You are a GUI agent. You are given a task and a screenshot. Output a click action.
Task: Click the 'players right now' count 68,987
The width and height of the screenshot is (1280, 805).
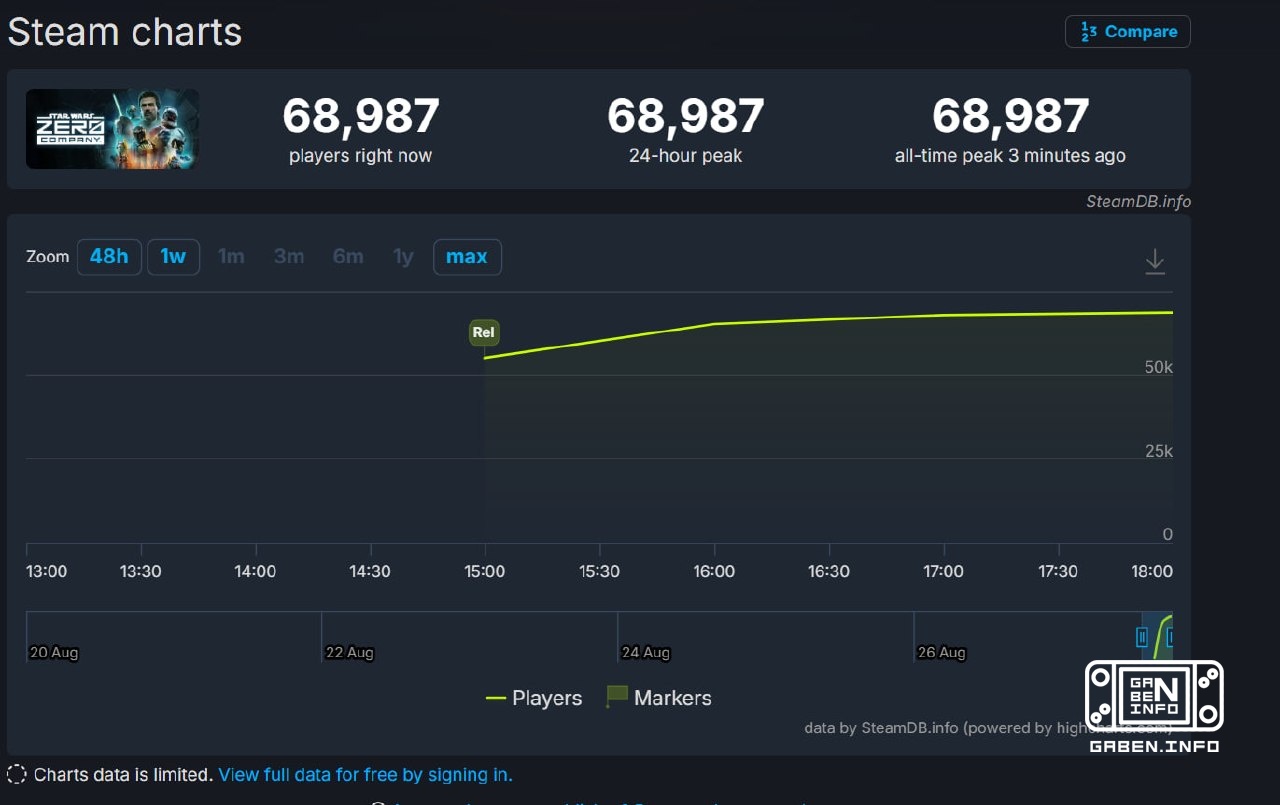(x=360, y=116)
